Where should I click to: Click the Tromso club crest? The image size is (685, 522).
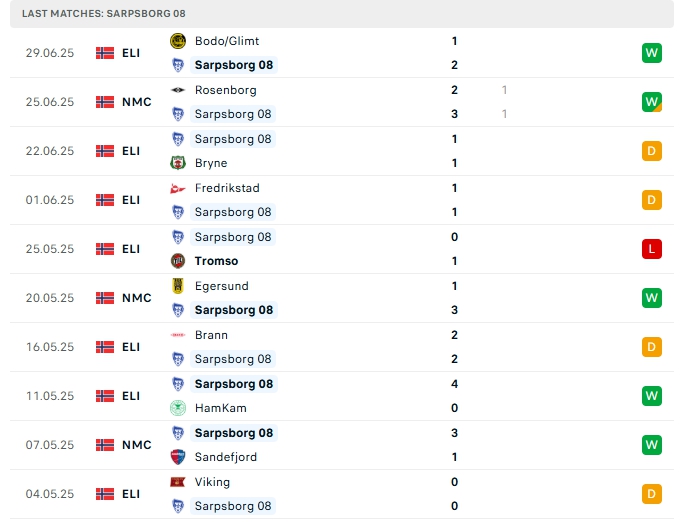pos(178,261)
